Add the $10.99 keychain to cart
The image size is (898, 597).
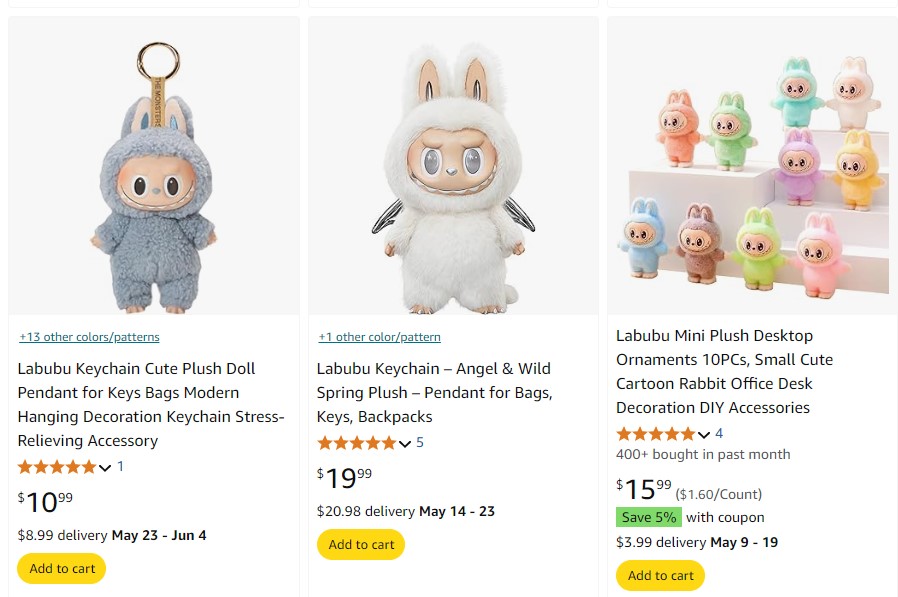click(62, 569)
